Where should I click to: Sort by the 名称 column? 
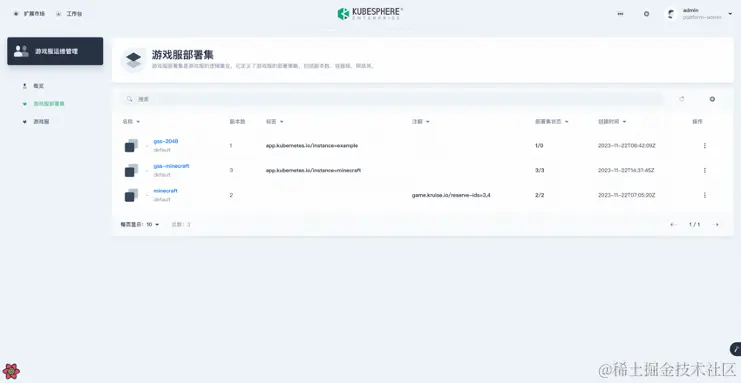[x=131, y=122]
